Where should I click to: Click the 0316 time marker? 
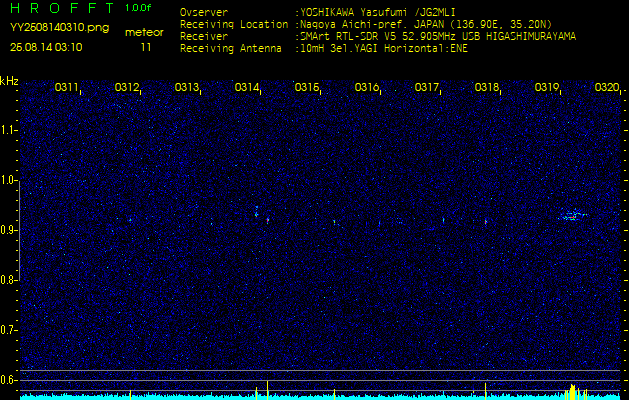coord(367,87)
